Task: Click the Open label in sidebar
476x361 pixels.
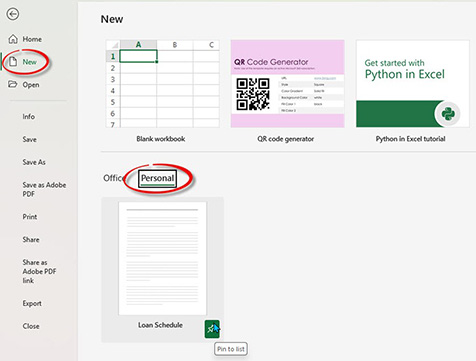Action: coord(31,85)
